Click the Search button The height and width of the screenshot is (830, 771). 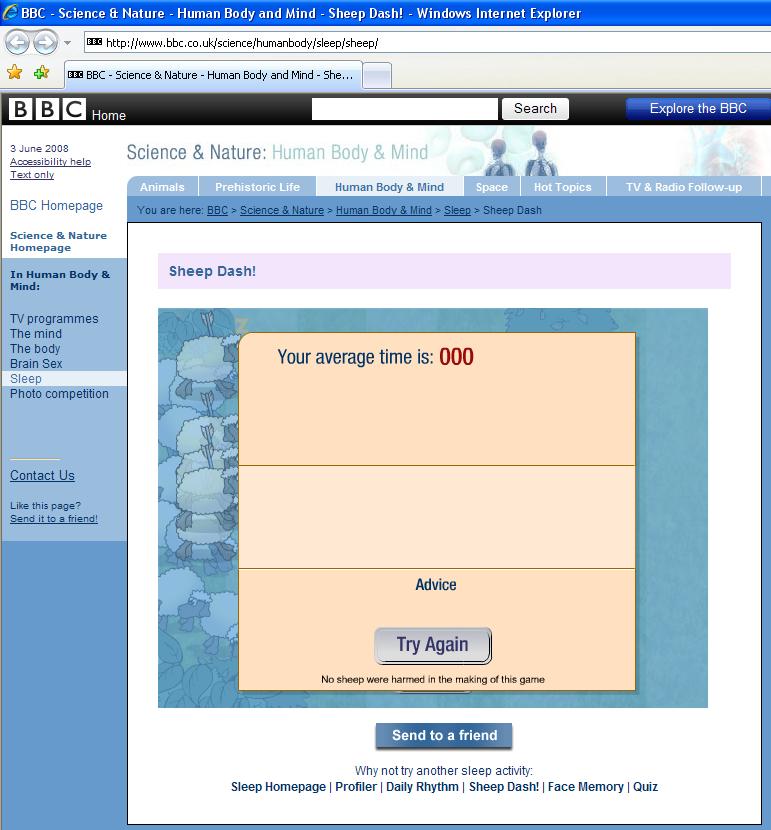coord(535,109)
